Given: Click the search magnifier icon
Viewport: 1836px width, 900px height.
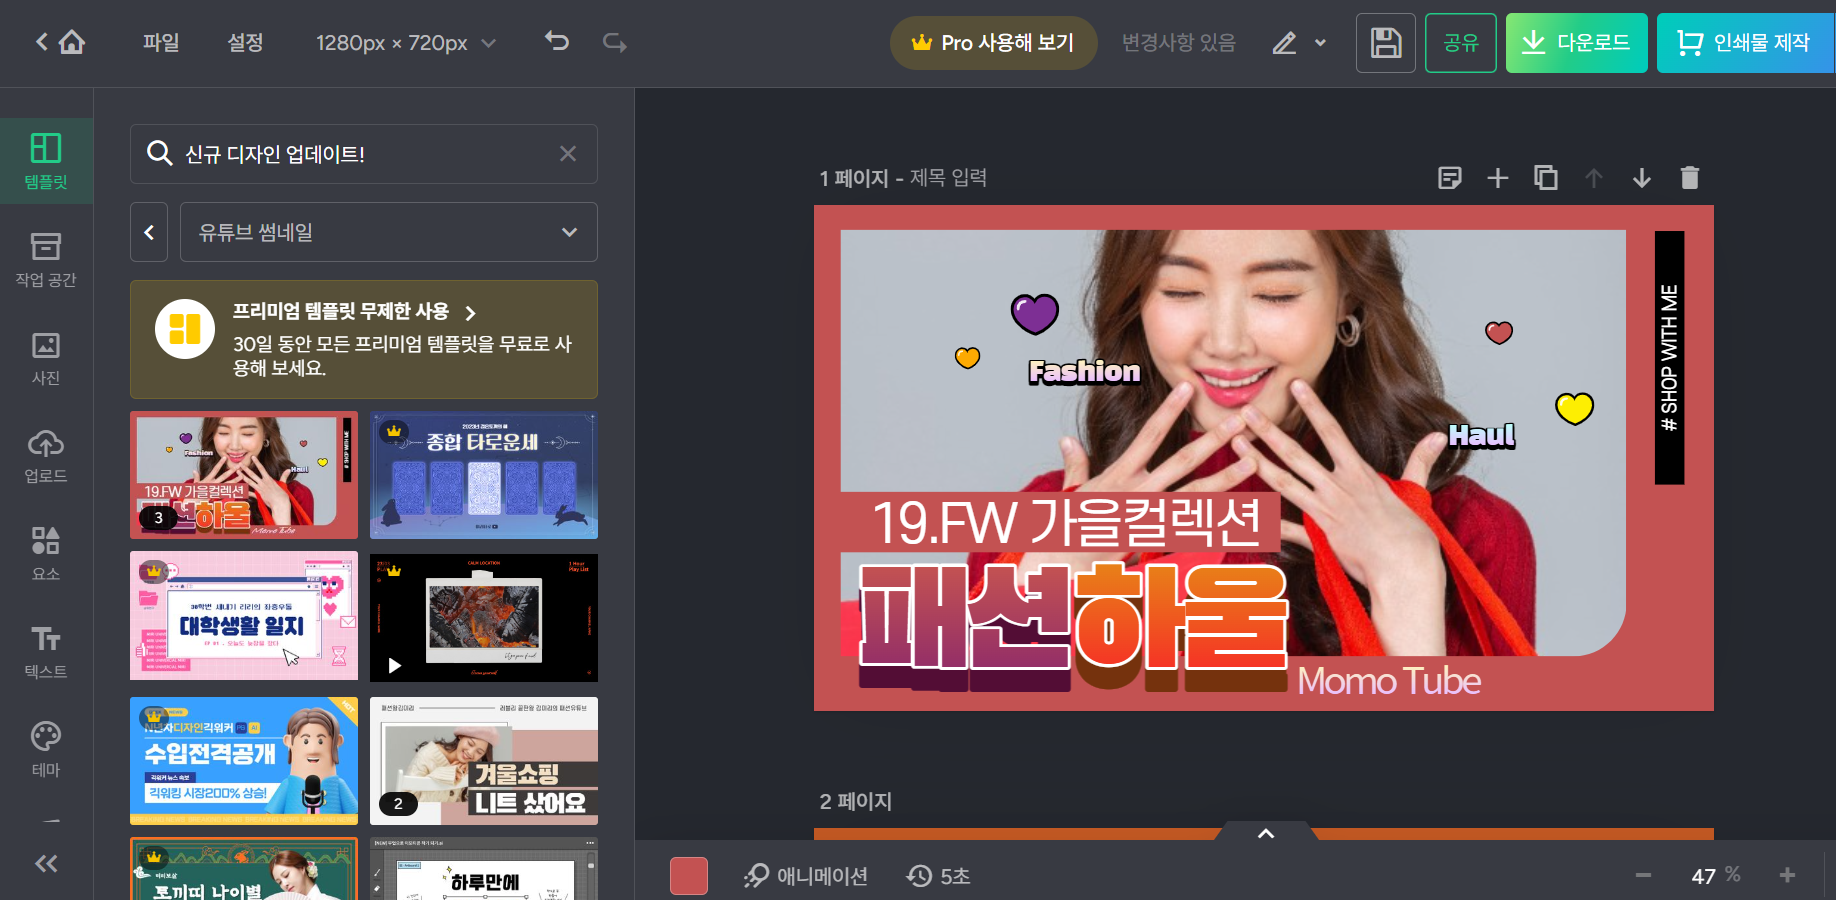Looking at the screenshot, I should (x=160, y=153).
